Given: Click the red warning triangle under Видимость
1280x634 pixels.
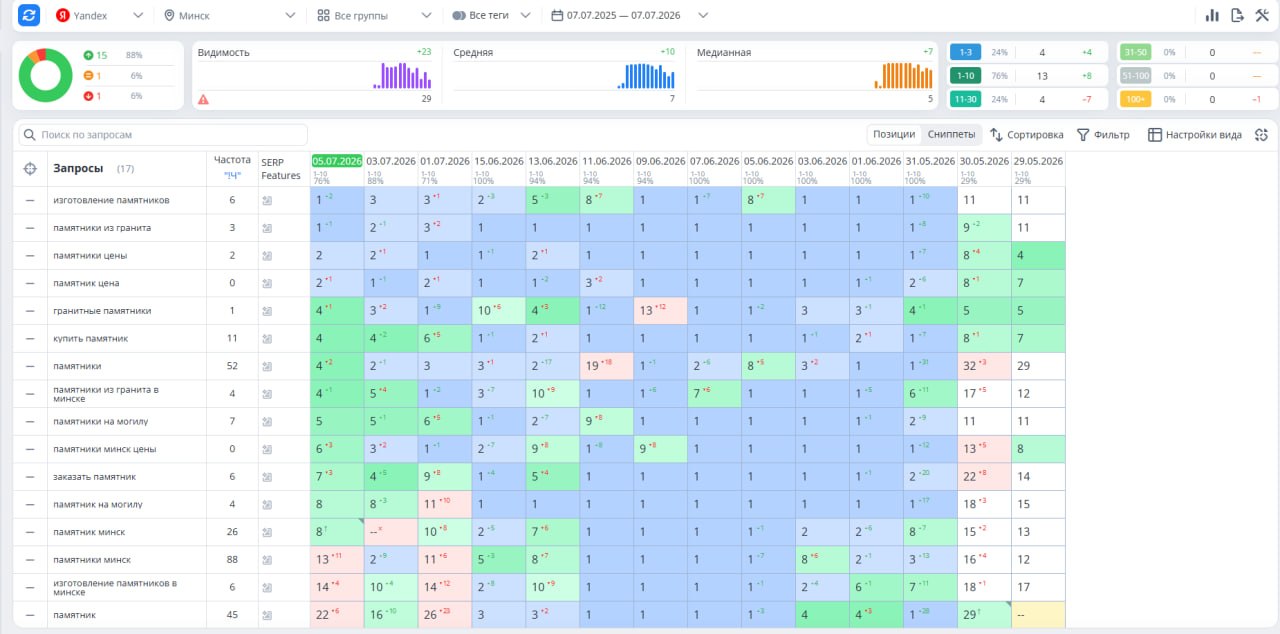Looking at the screenshot, I should [x=203, y=99].
